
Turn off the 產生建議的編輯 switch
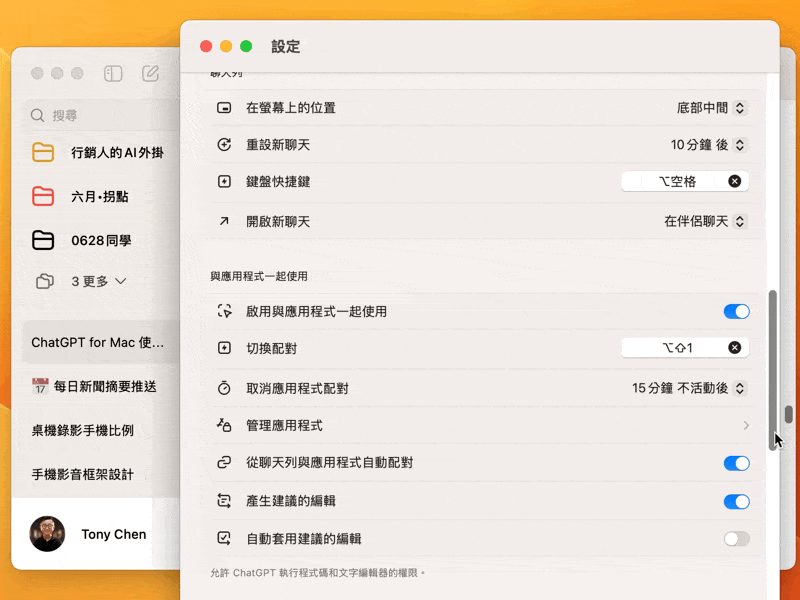tap(736, 501)
